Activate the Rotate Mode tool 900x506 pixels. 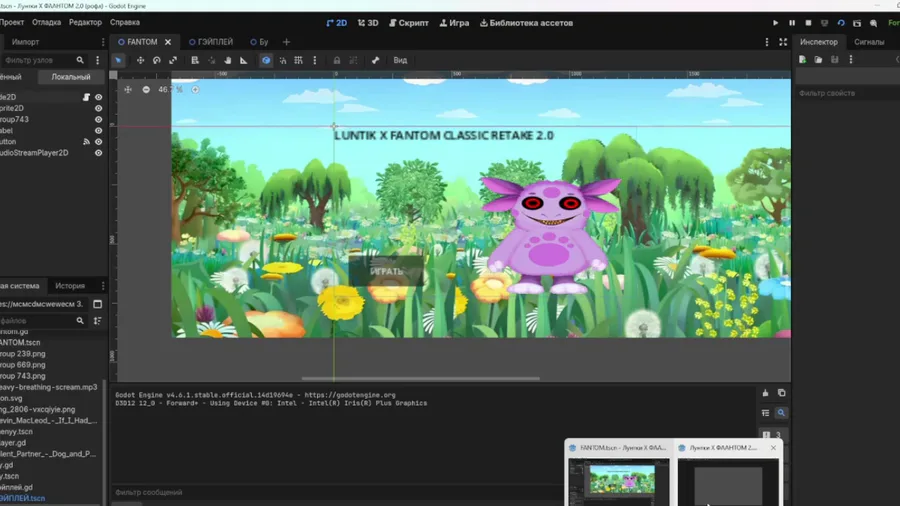[157, 60]
